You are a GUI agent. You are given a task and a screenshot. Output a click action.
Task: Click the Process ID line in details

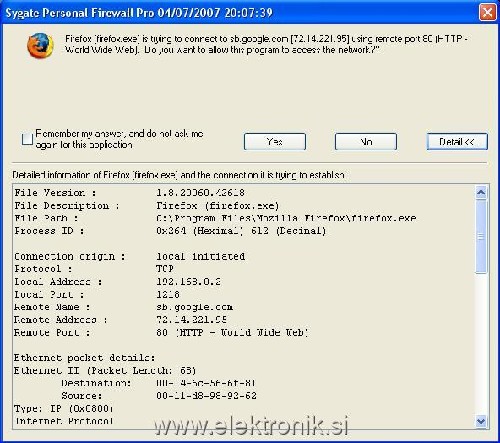pos(170,231)
